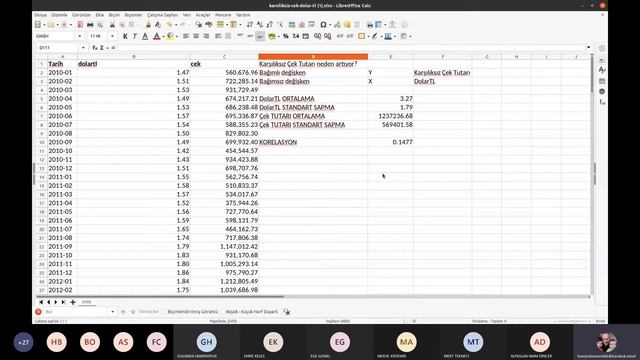Click the Clone Formatting paintbrush icon

pos(148,25)
